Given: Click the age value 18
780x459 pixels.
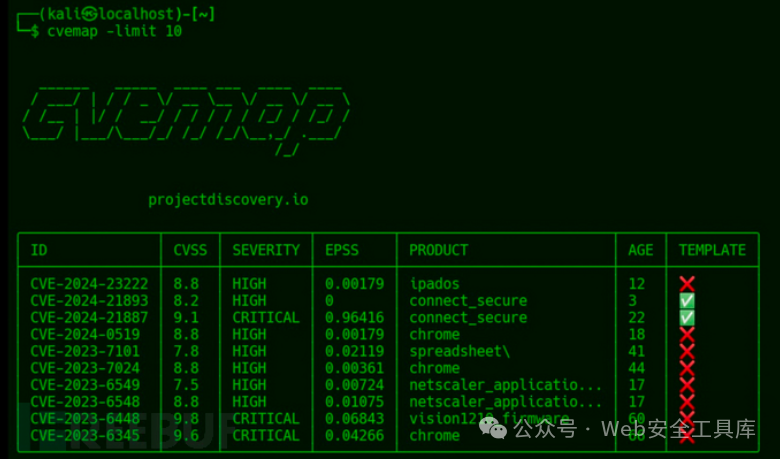Looking at the screenshot, I should 637,335.
